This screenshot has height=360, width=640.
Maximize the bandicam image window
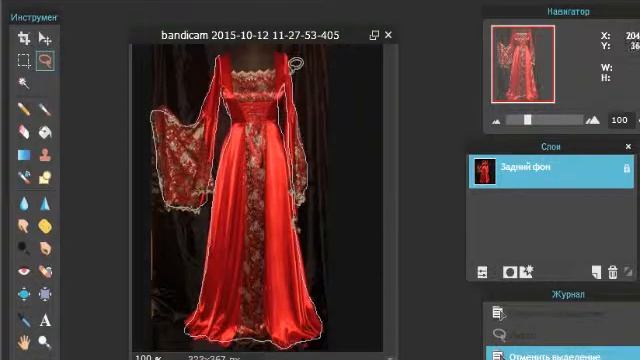tap(374, 35)
